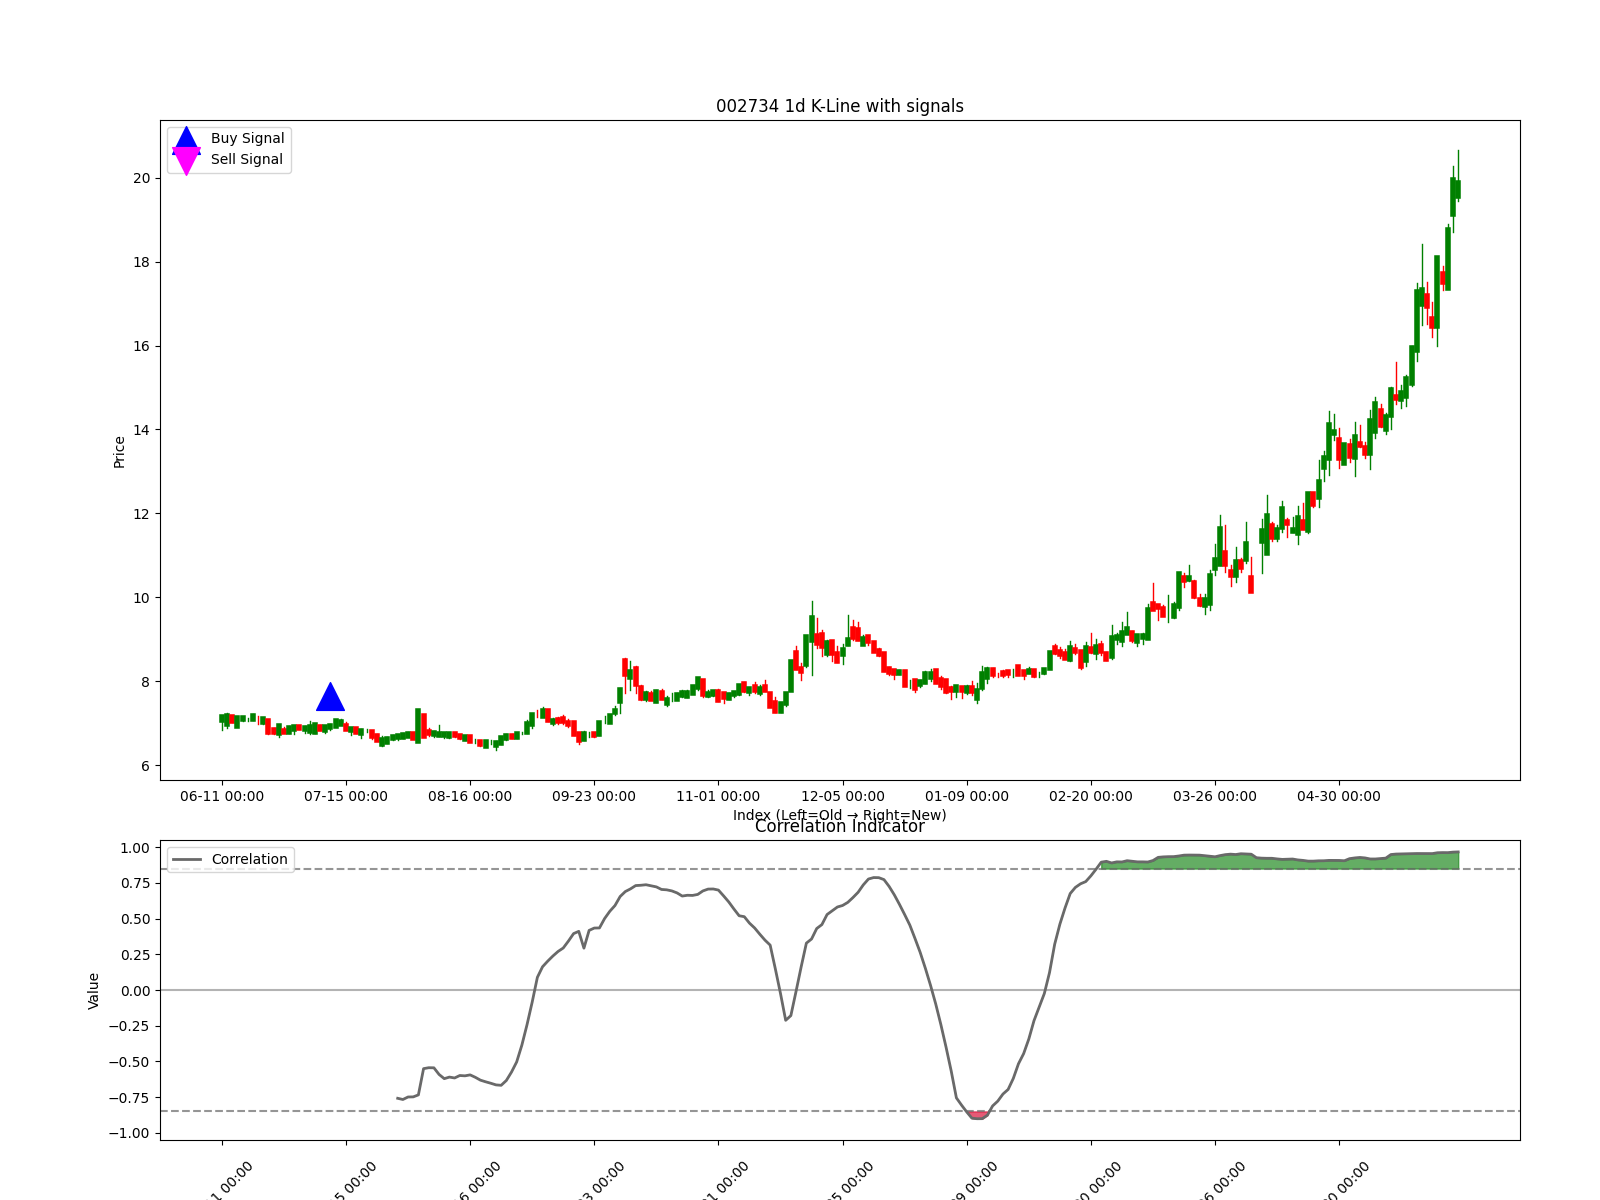Click the correlation tick label 0.75
This screenshot has height=1200, width=1600.
coord(134,883)
